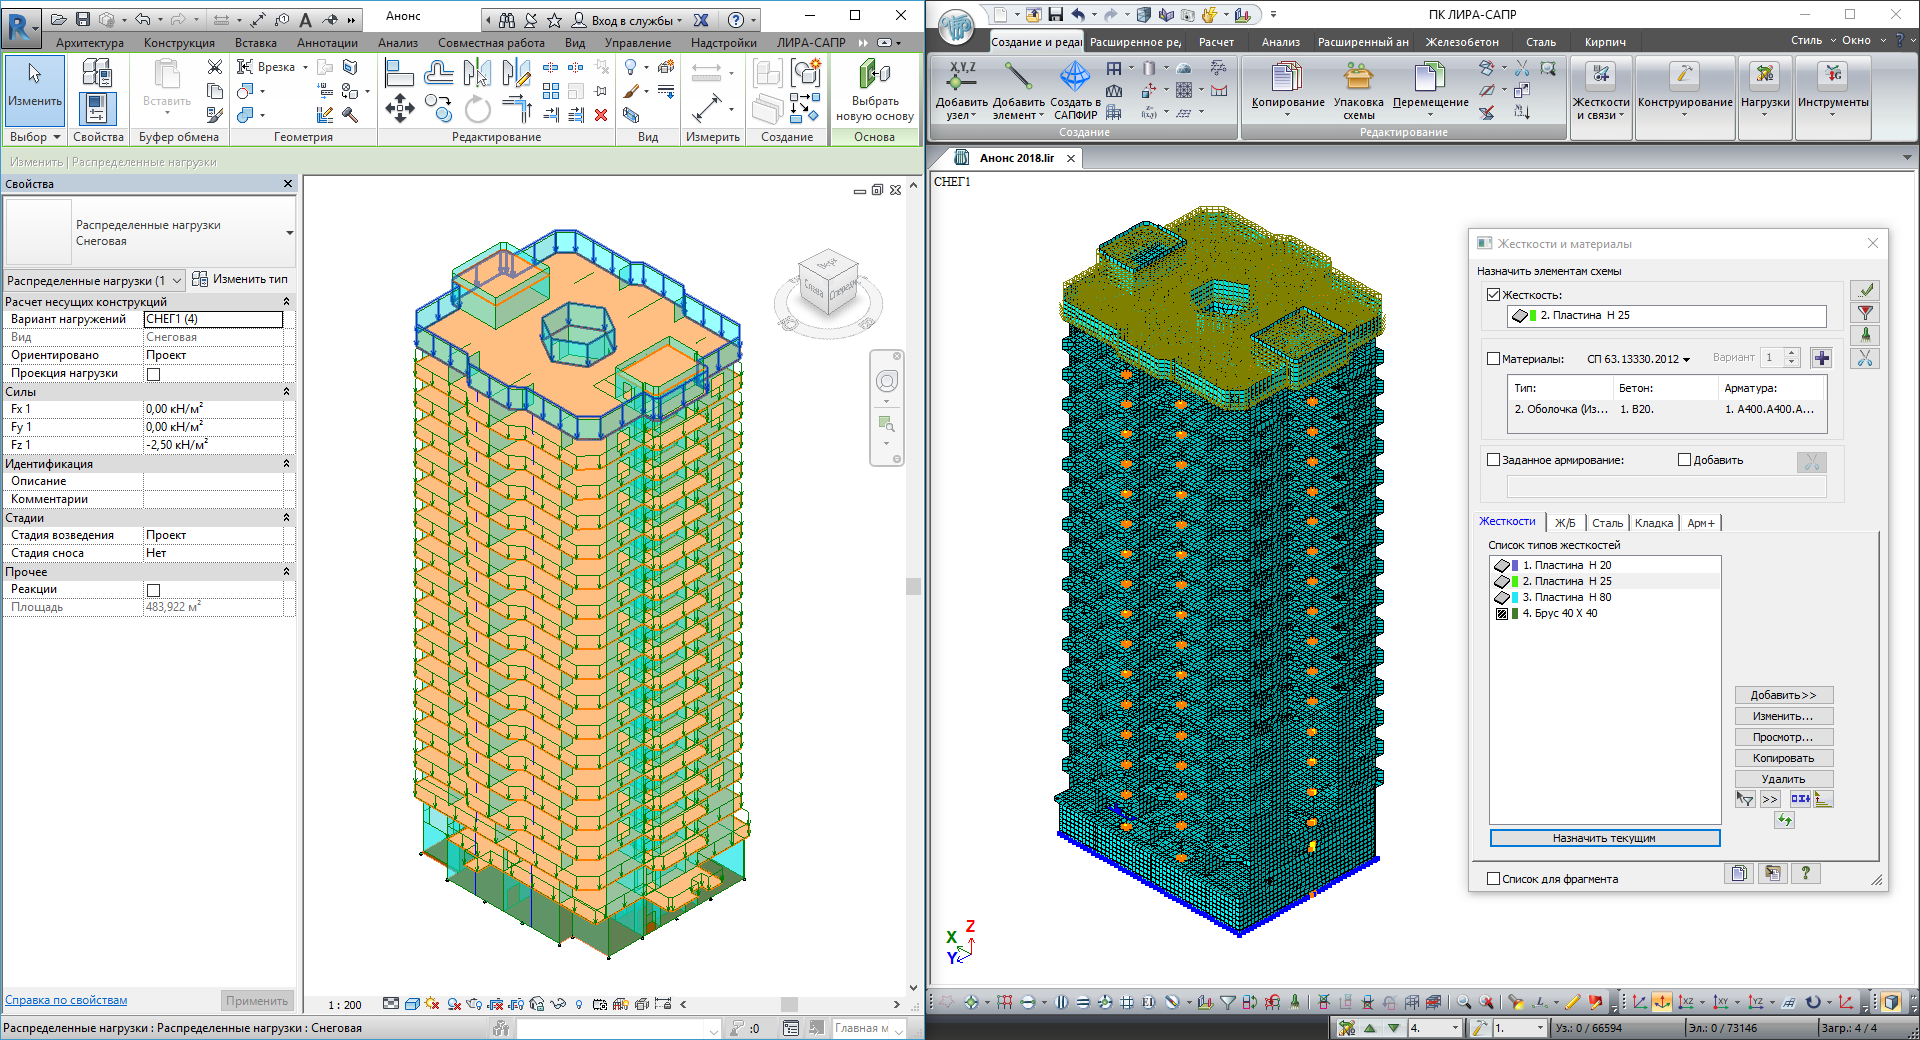Toggle the 'Проекция нагрузки' checkbox

[154, 374]
